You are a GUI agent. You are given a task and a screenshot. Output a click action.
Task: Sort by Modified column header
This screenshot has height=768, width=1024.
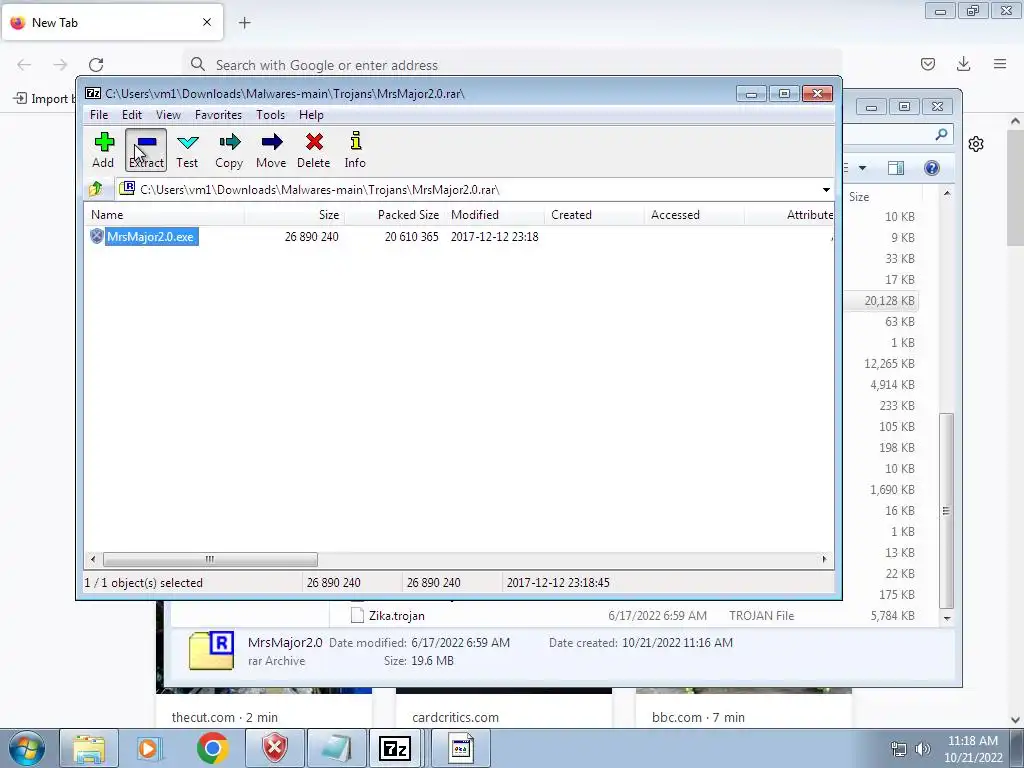494,215
